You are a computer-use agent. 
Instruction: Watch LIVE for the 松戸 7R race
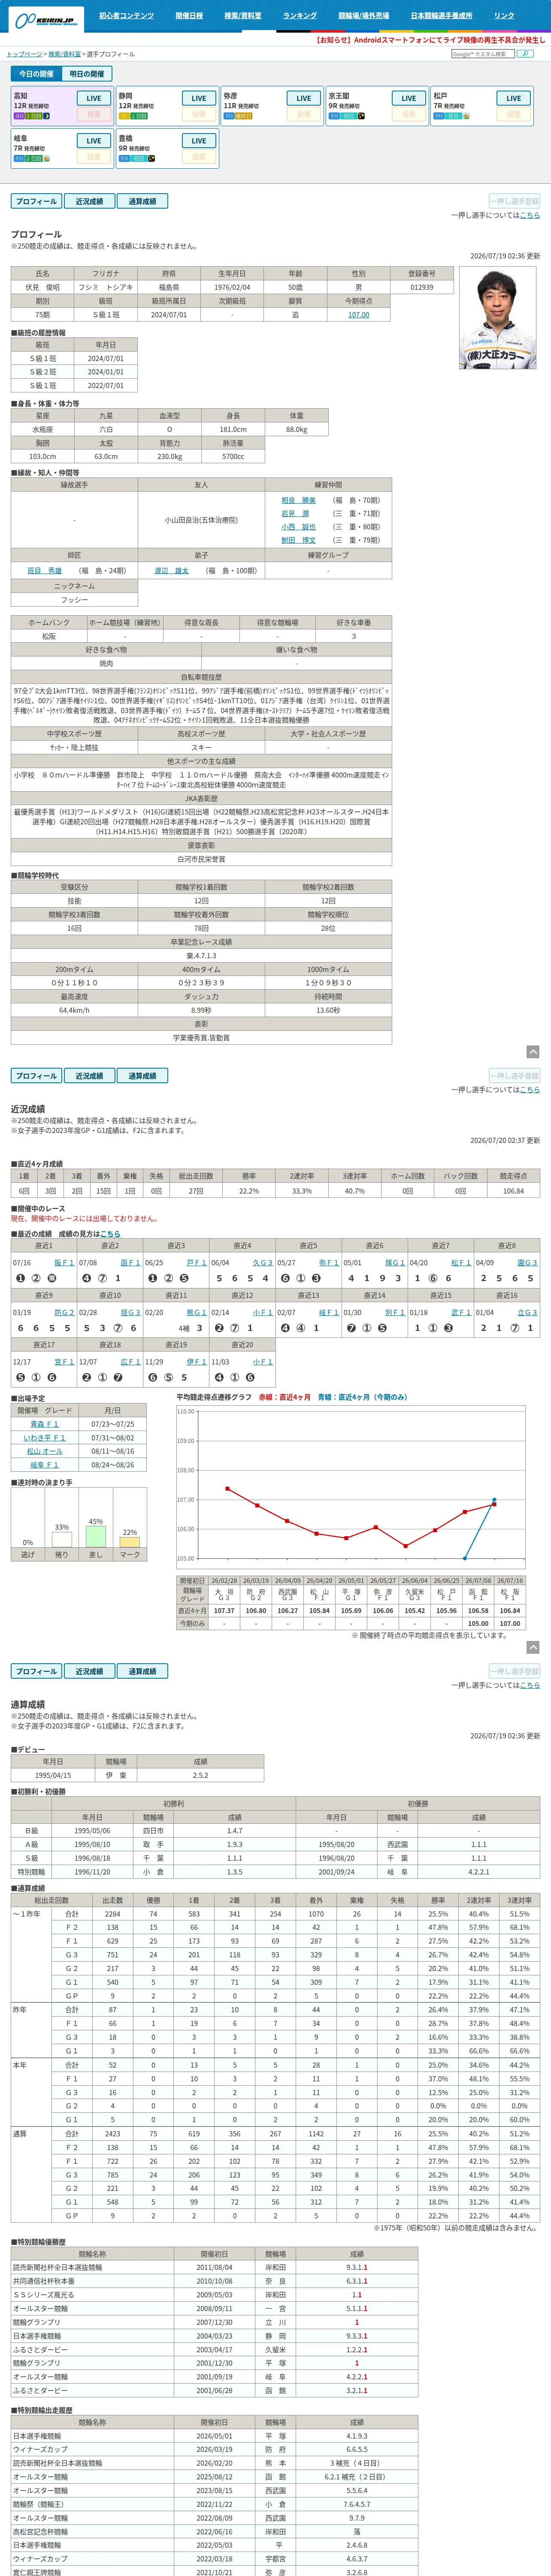(x=514, y=98)
